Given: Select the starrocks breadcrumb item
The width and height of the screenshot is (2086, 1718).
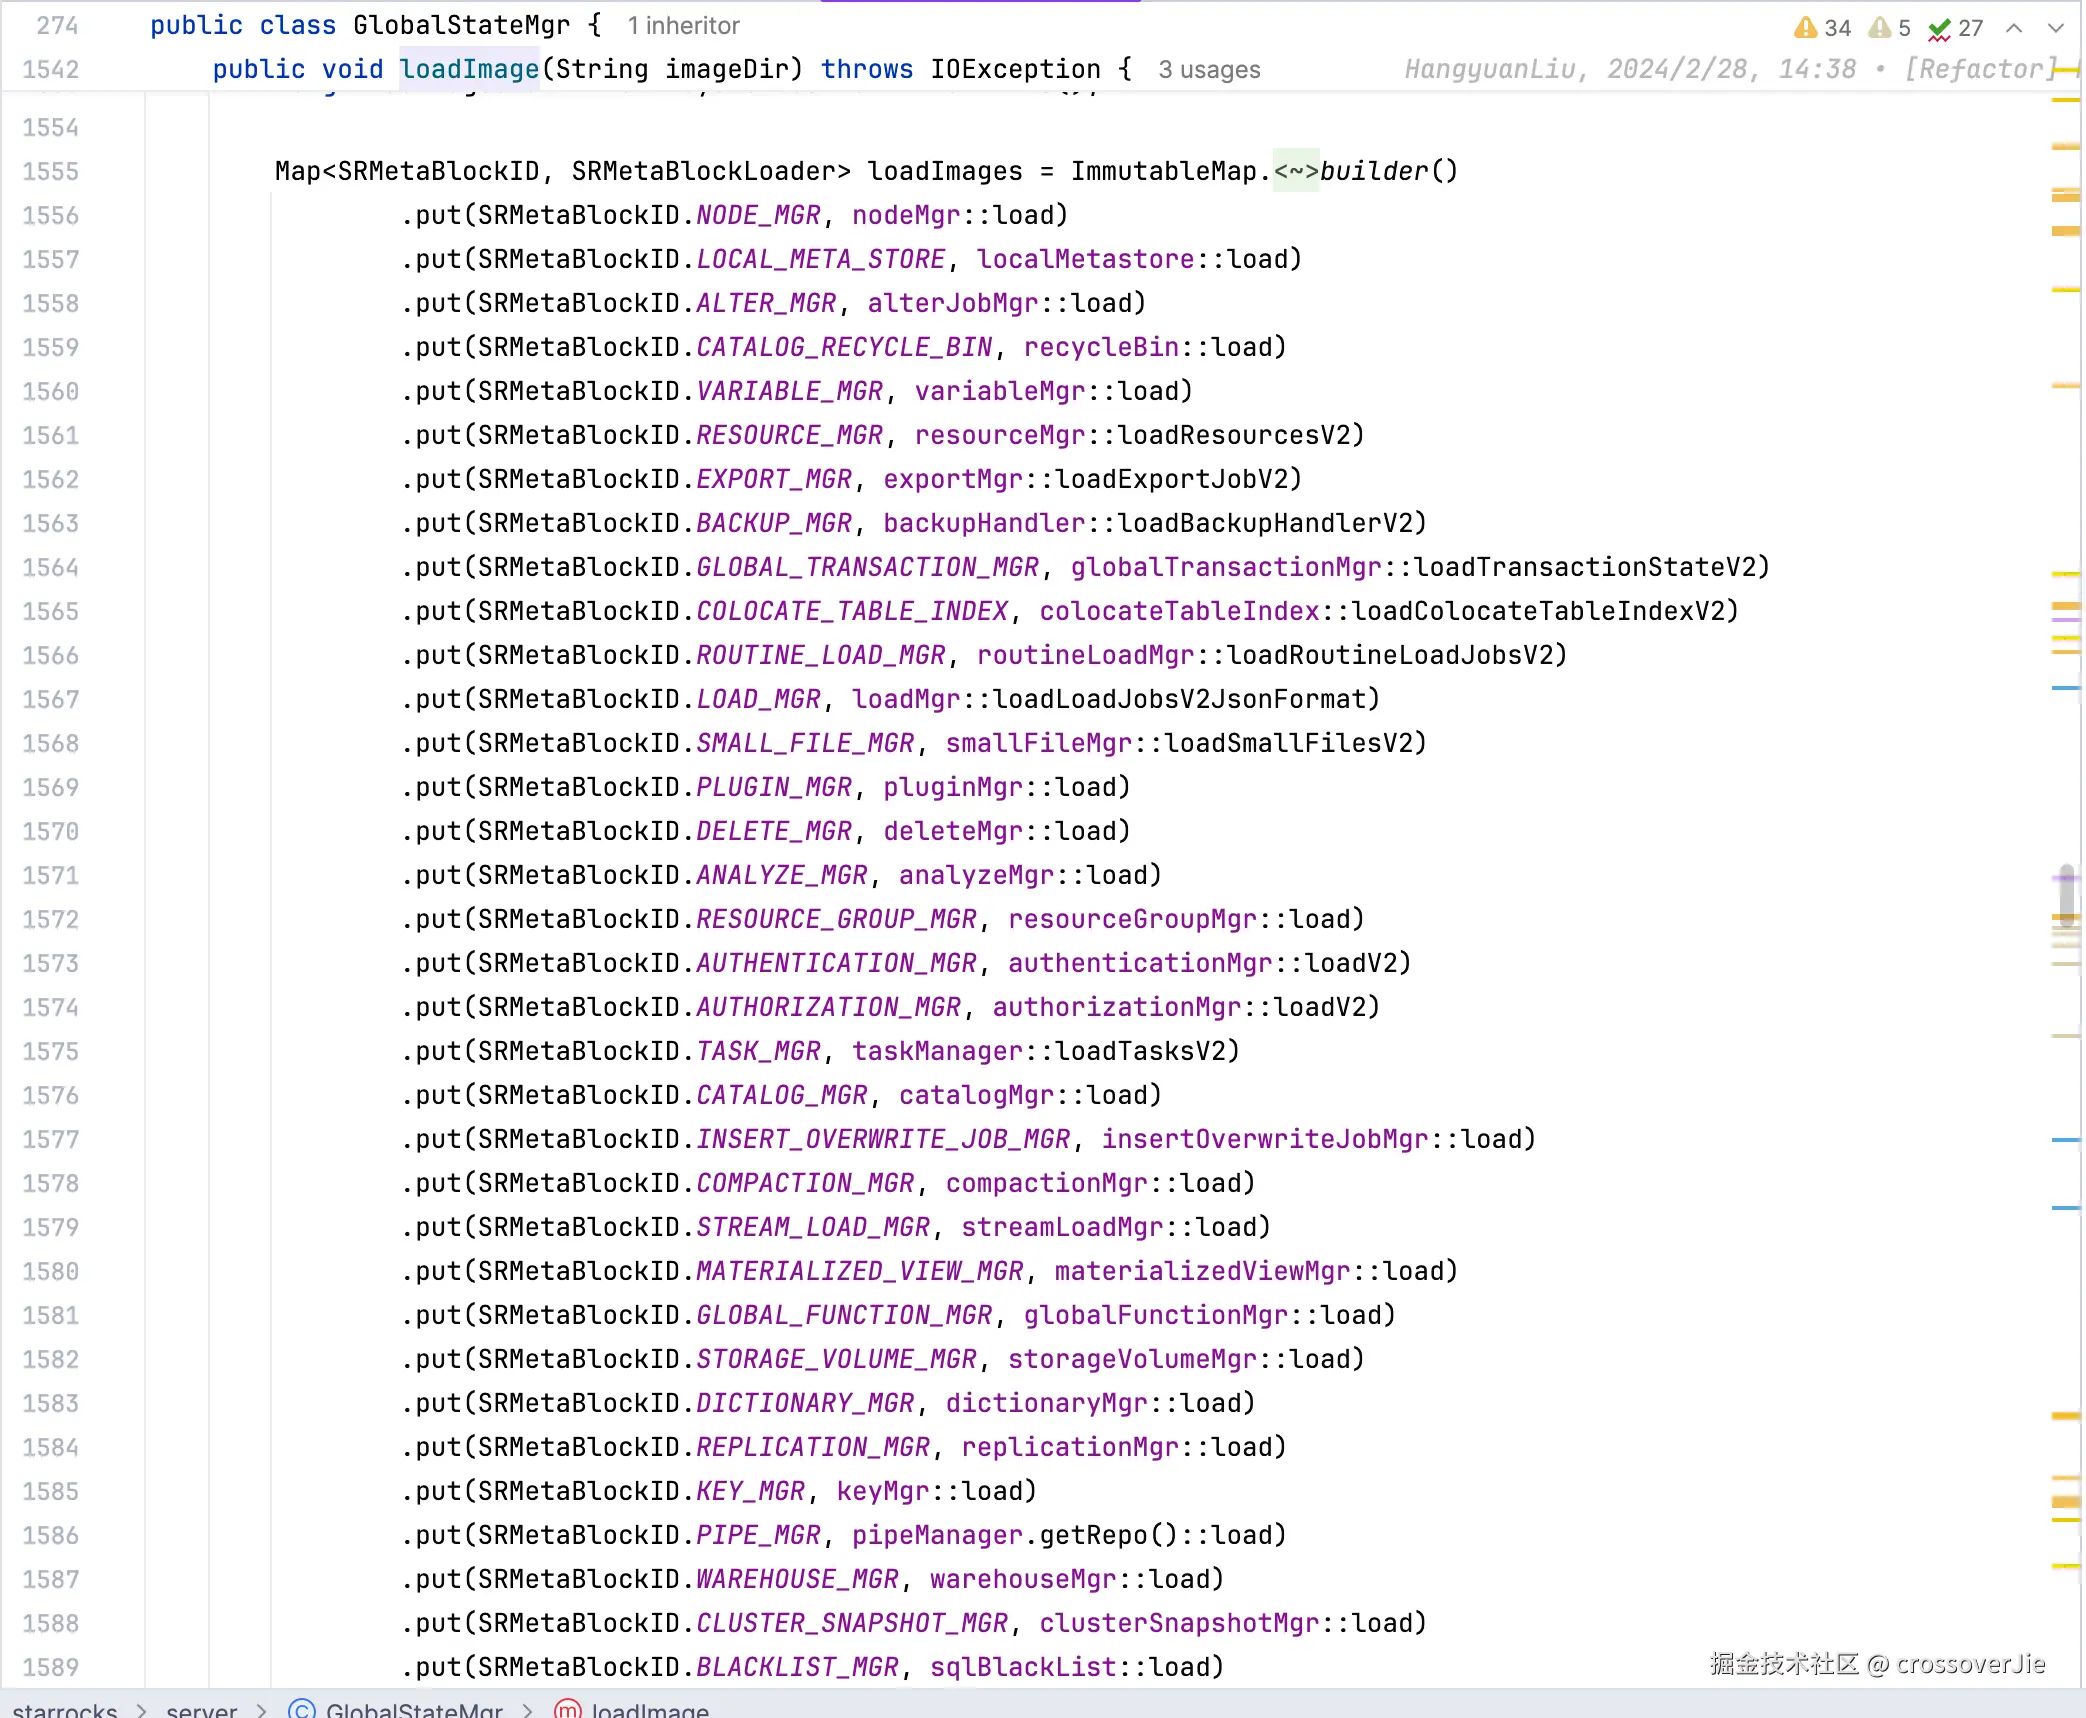Looking at the screenshot, I should click(65, 1709).
